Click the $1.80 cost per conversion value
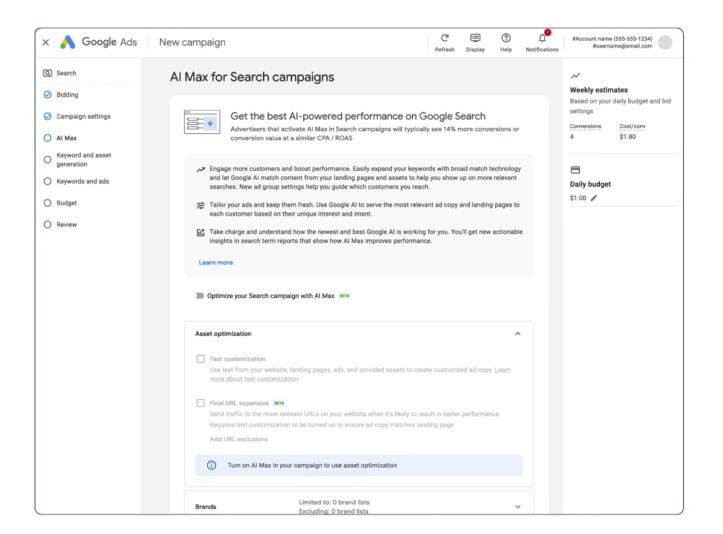Image resolution: width=723 pixels, height=534 pixels. coord(628,136)
